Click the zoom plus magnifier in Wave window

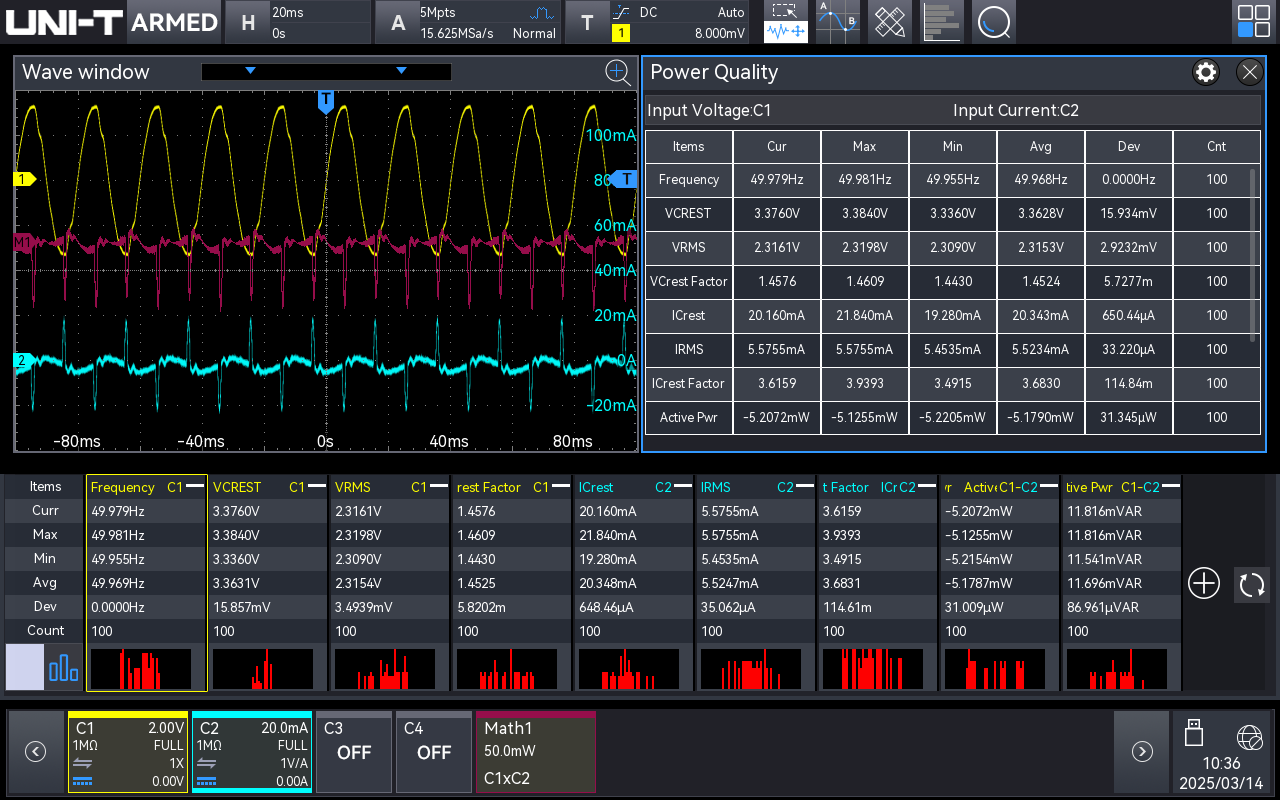[x=618, y=72]
